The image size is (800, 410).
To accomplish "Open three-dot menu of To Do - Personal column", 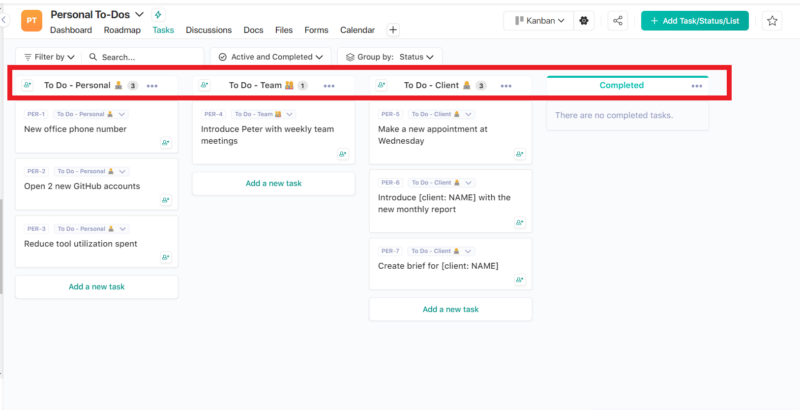I will [152, 86].
